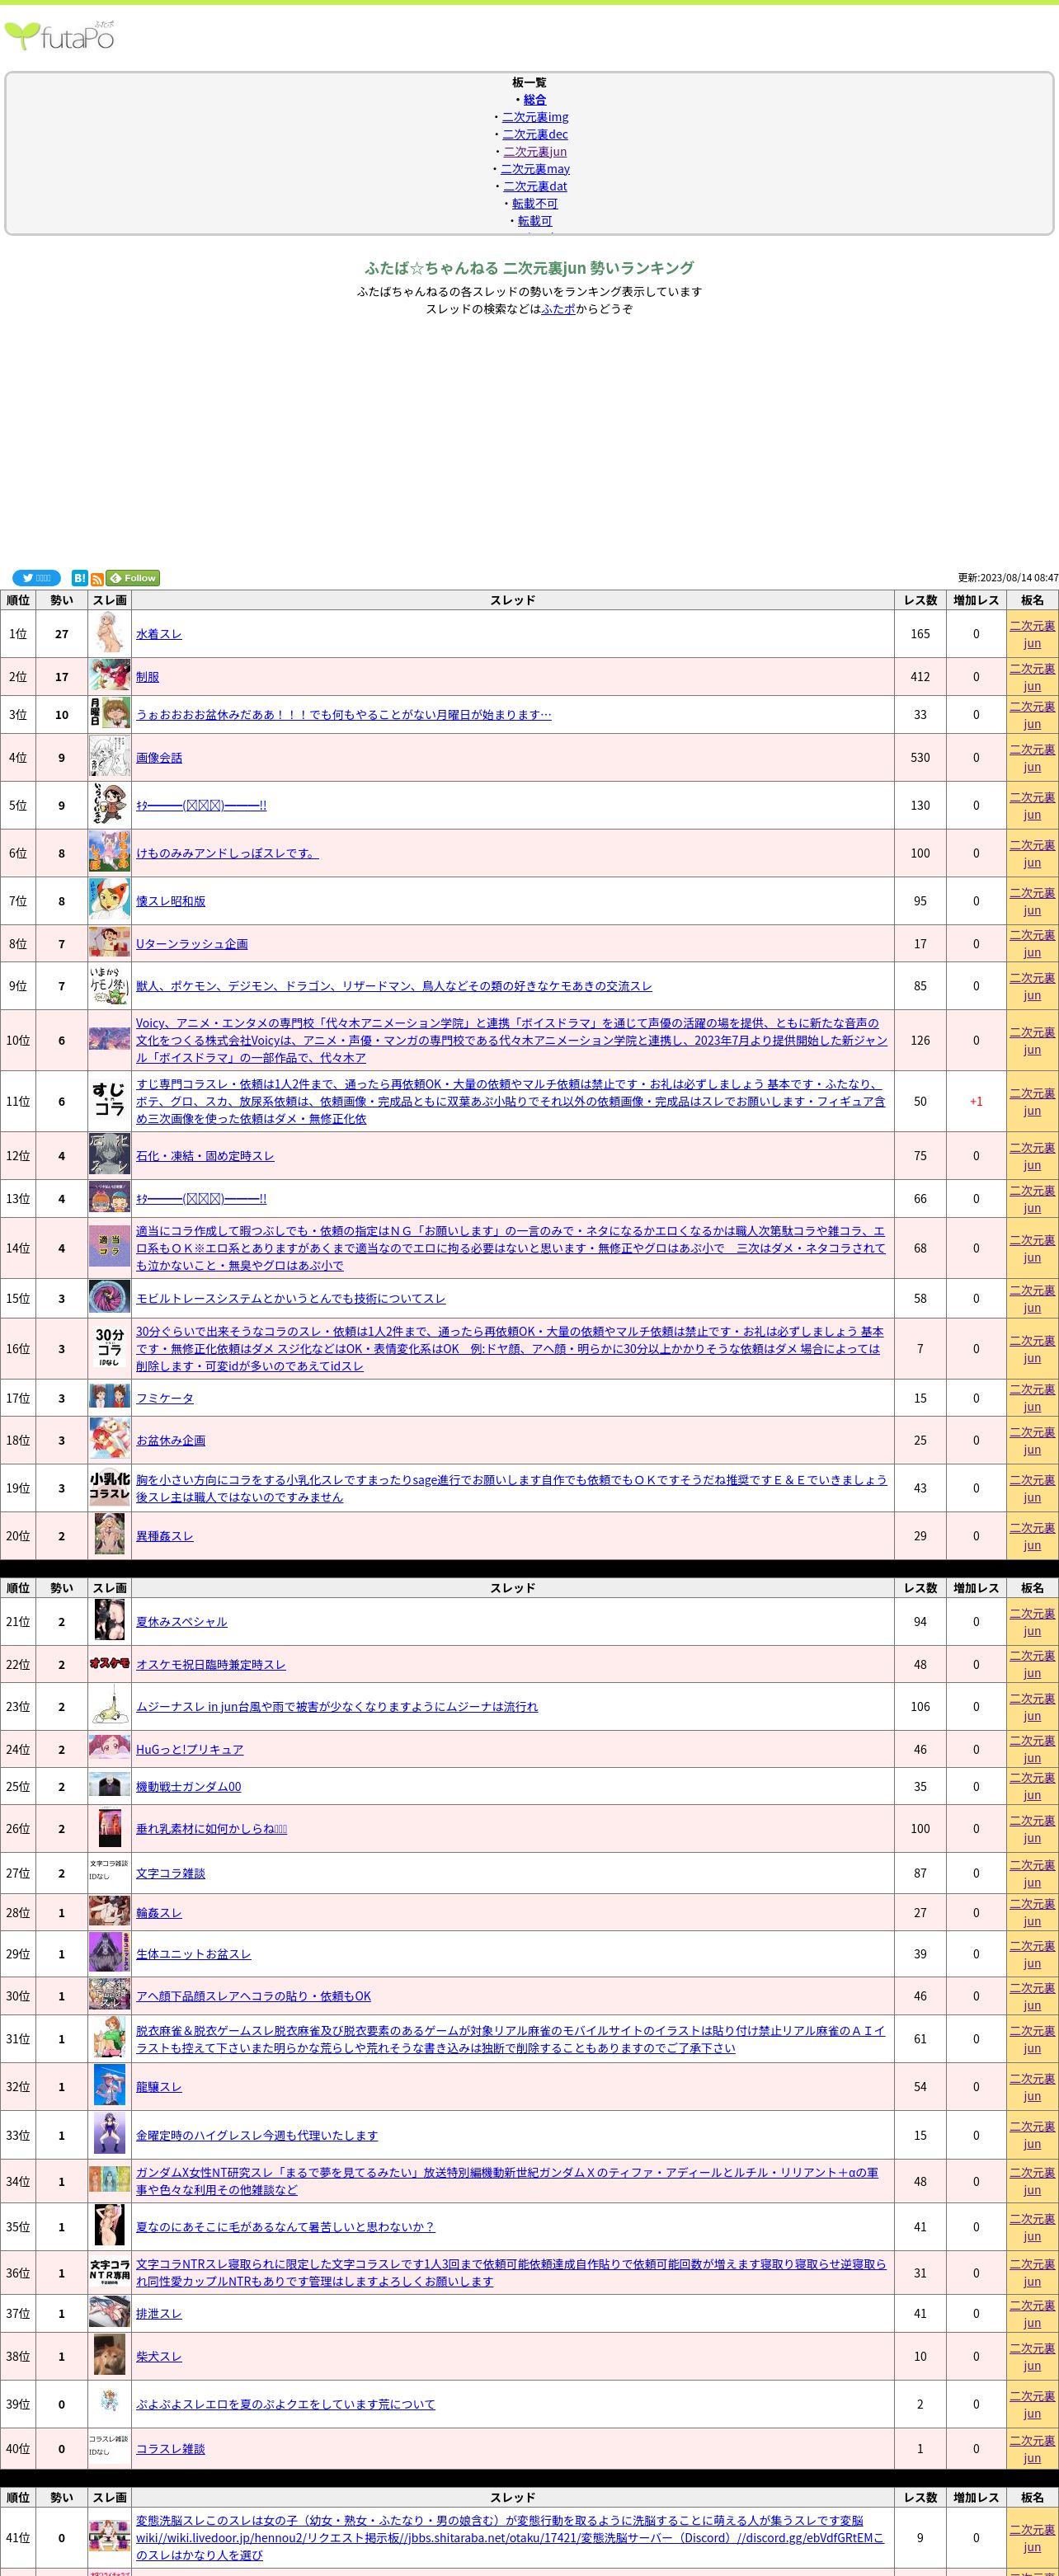
Task: Click thumbnail of the 龍驤スレ row
Action: coord(109,2087)
